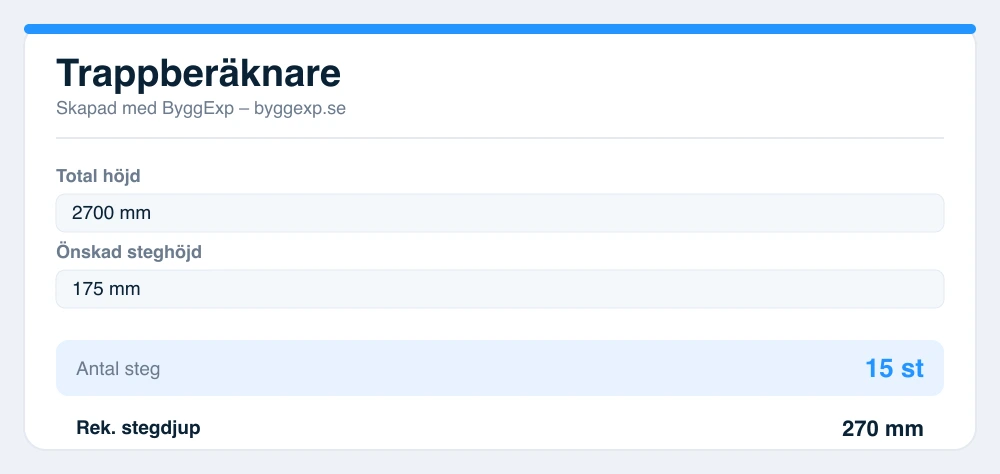Screen dimensions: 1000x474
Task: Focus the Önskad steghöjd input field
Action: (499, 289)
